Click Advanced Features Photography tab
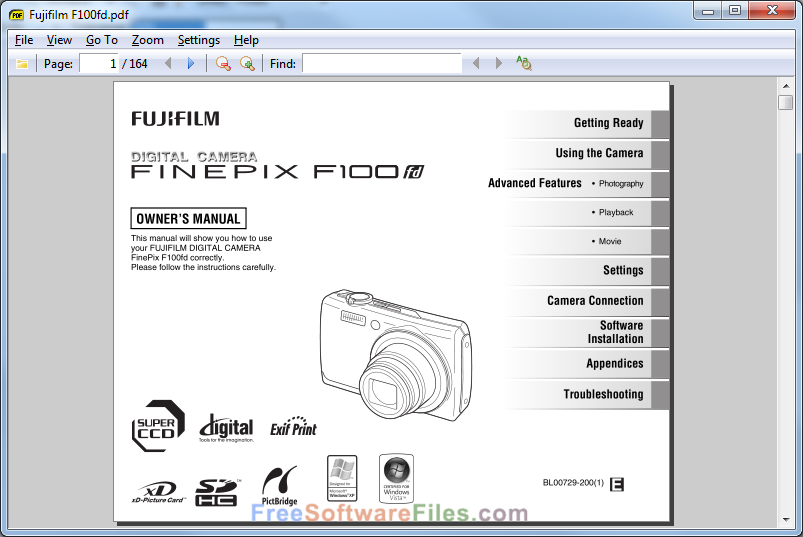 (579, 183)
